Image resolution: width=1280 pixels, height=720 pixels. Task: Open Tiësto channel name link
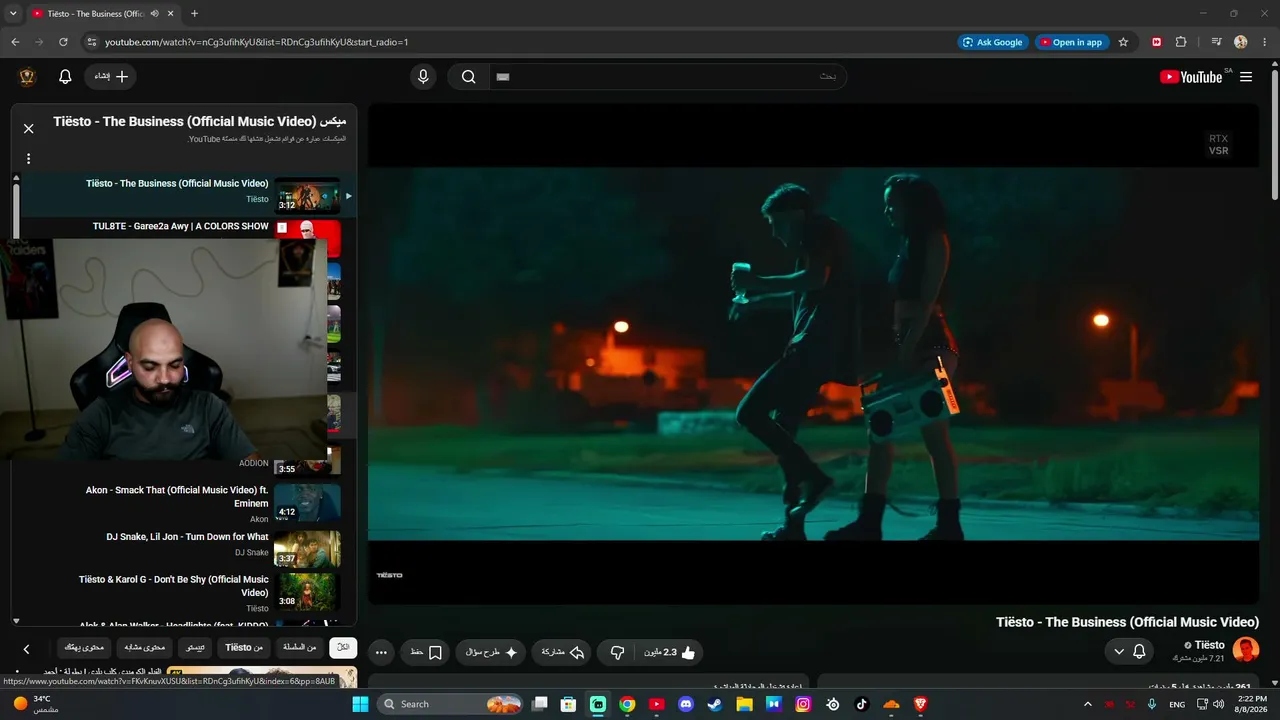pos(1209,645)
